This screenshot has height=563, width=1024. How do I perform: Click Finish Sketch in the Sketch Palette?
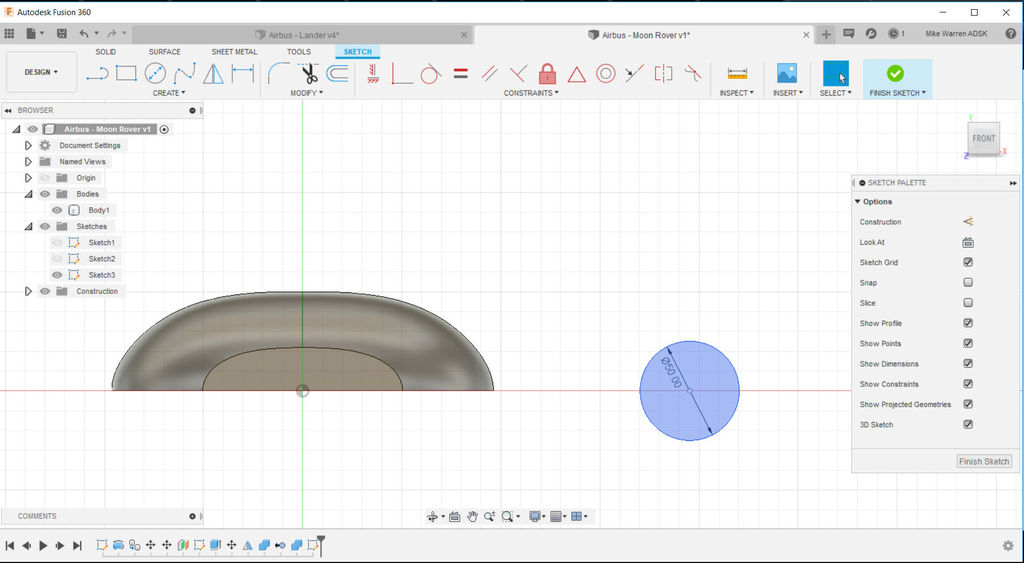[x=984, y=461]
